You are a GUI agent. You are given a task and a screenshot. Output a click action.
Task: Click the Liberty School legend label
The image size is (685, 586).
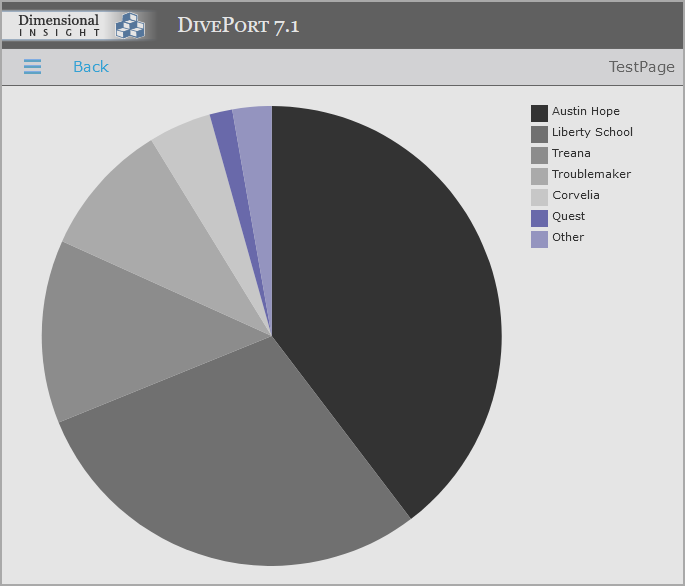click(592, 132)
